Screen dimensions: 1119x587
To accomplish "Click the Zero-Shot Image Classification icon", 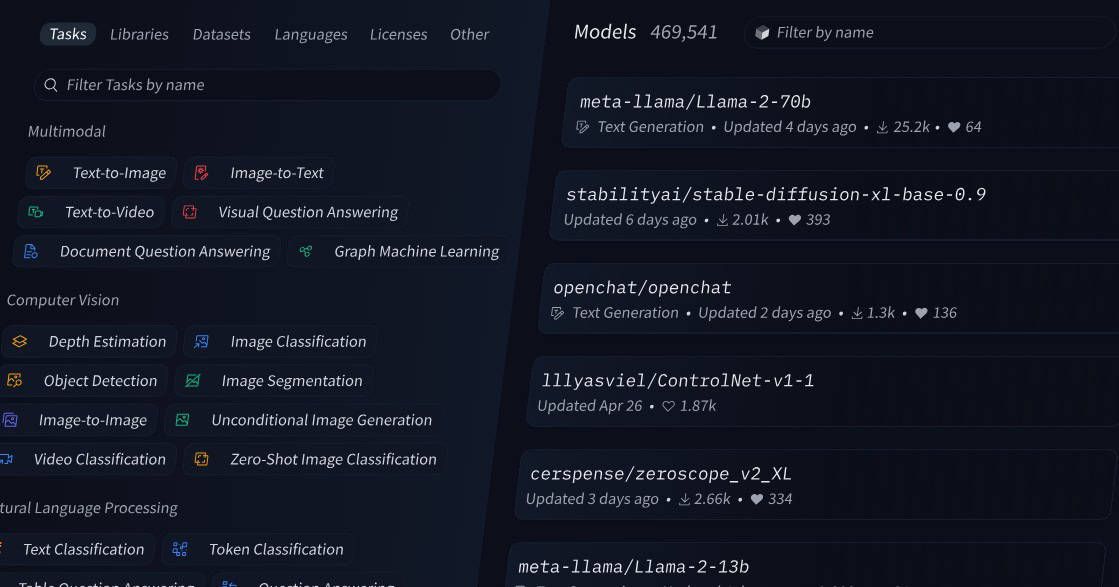I will (x=201, y=459).
